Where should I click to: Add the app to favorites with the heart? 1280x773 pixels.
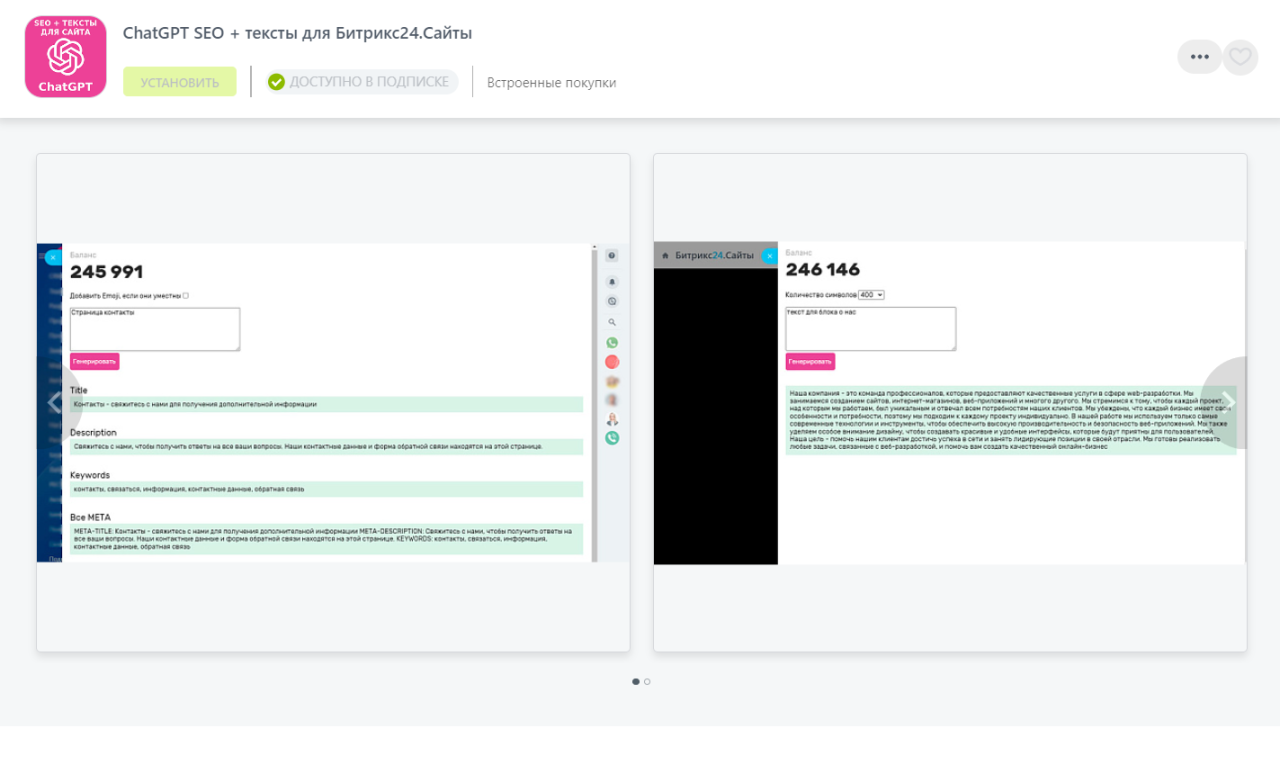pyautogui.click(x=1240, y=57)
